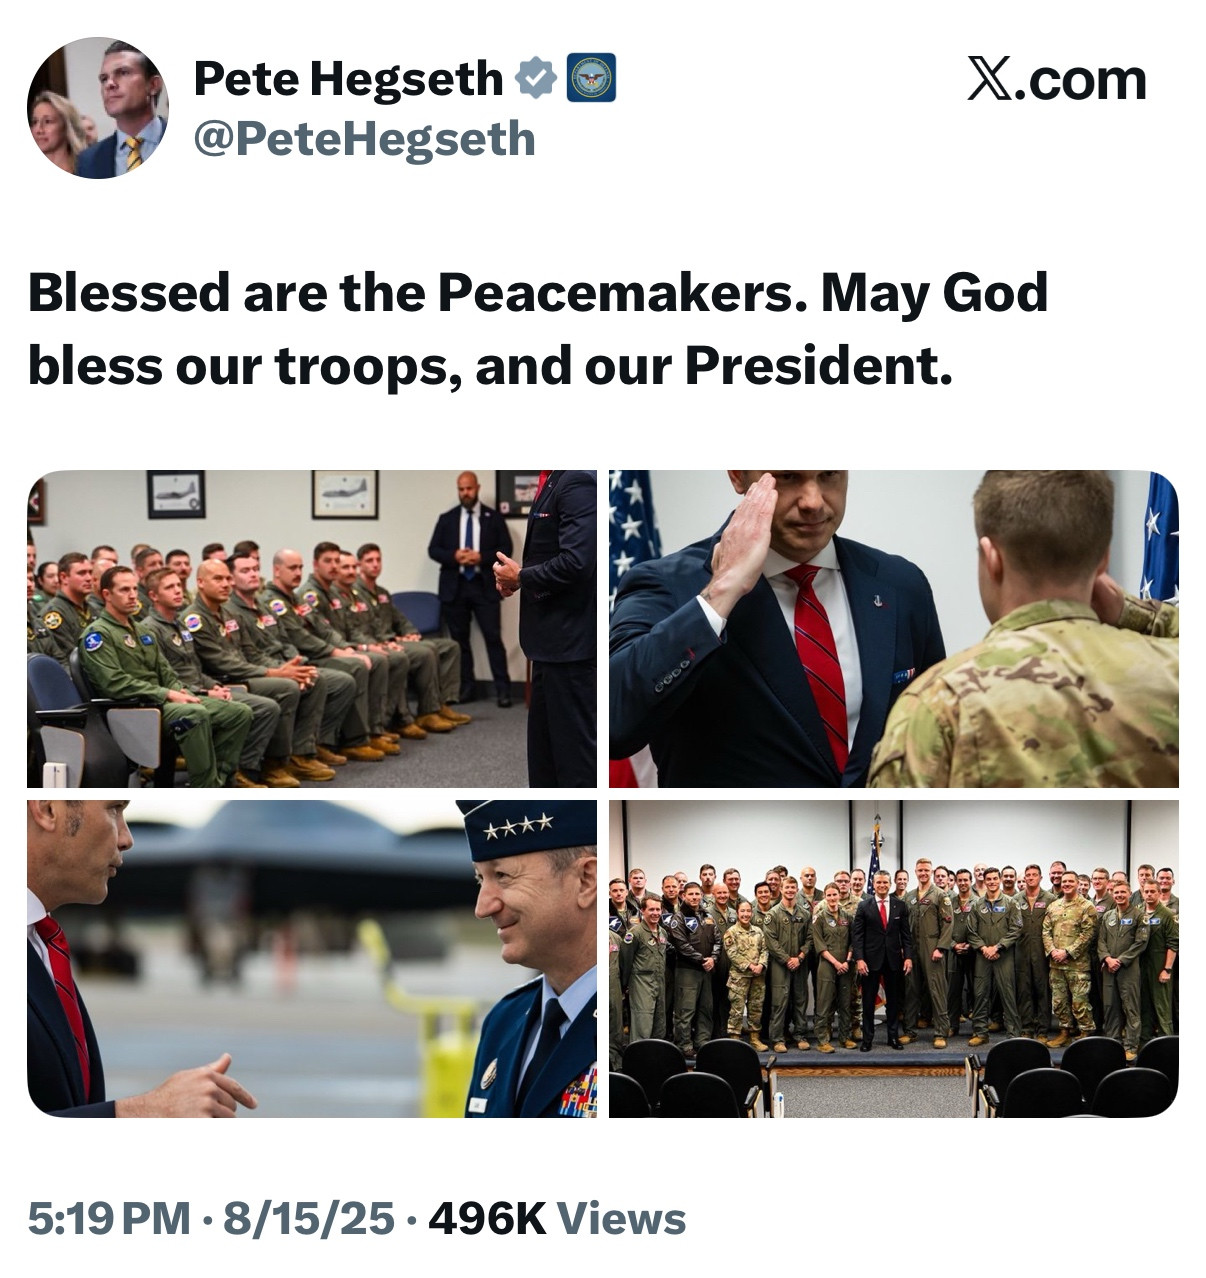Open the circular profile avatar photo
The height and width of the screenshot is (1278, 1206).
97,108
